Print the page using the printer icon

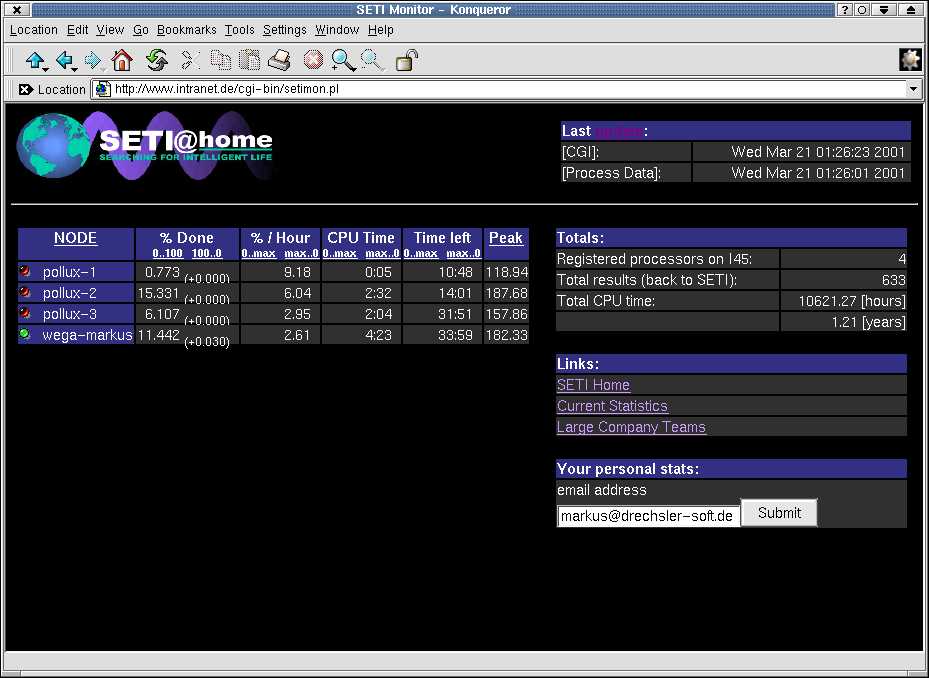[280, 60]
